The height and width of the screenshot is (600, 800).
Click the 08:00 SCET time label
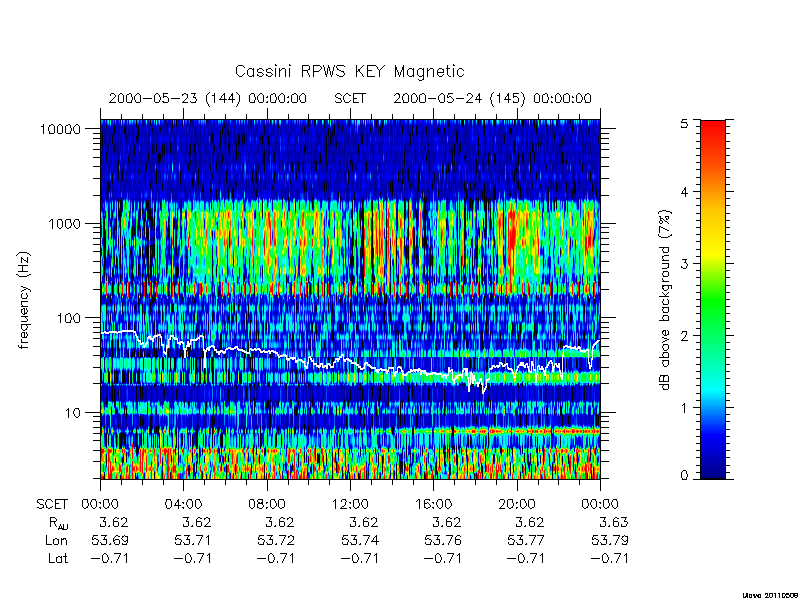267,505
